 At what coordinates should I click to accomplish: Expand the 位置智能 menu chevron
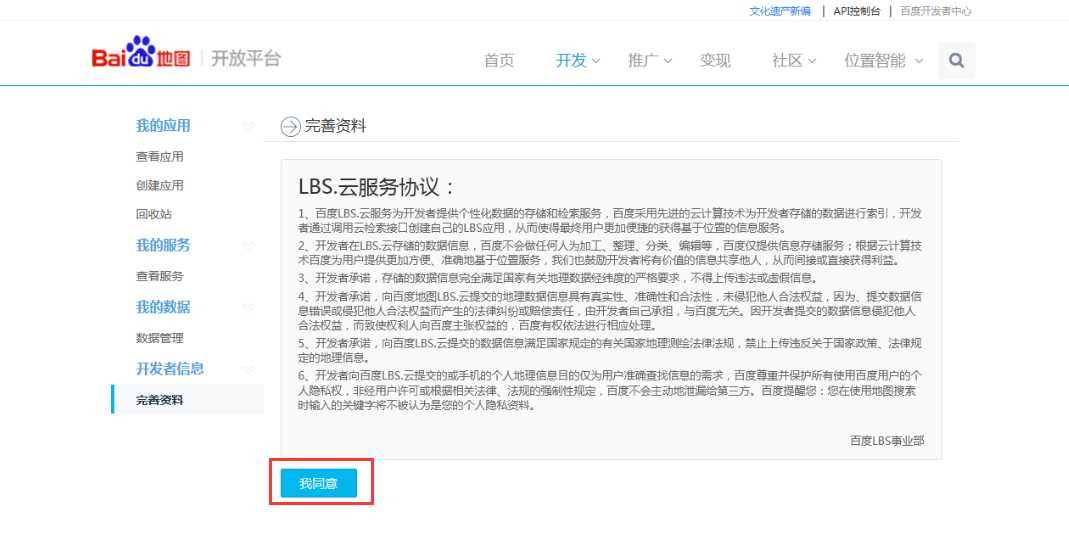pos(918,61)
